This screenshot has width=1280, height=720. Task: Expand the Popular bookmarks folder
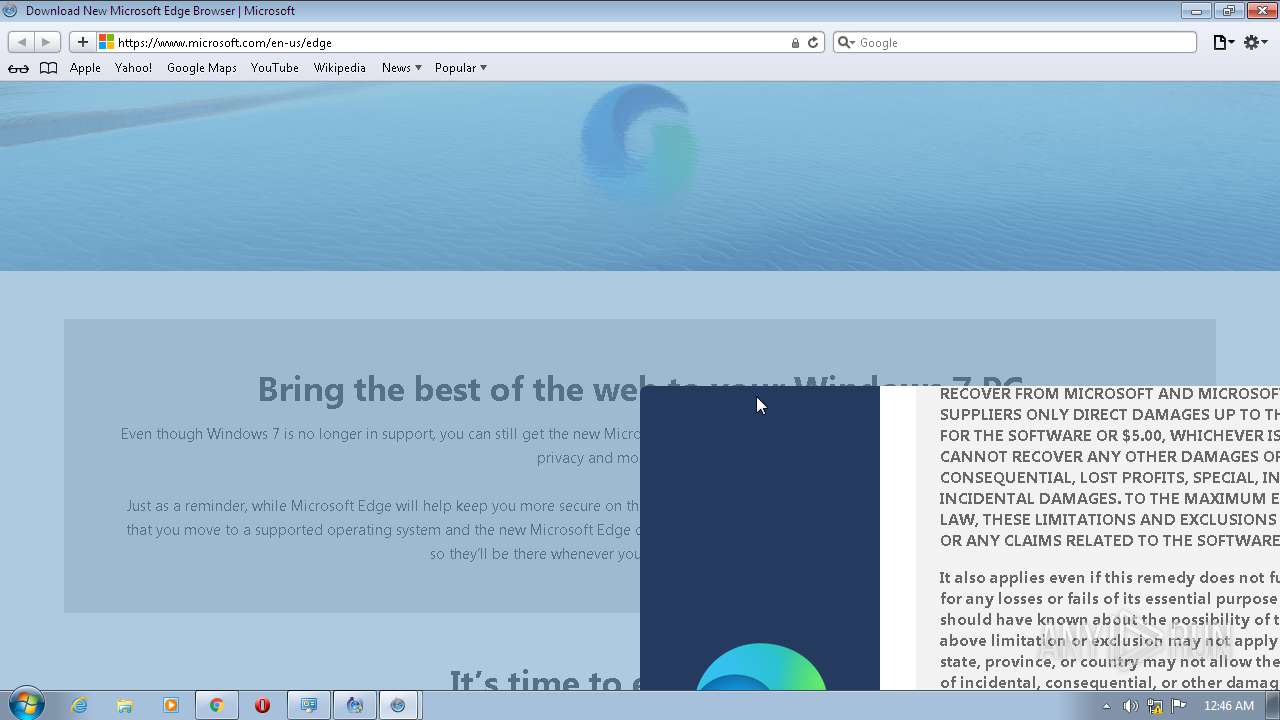pyautogui.click(x=460, y=68)
